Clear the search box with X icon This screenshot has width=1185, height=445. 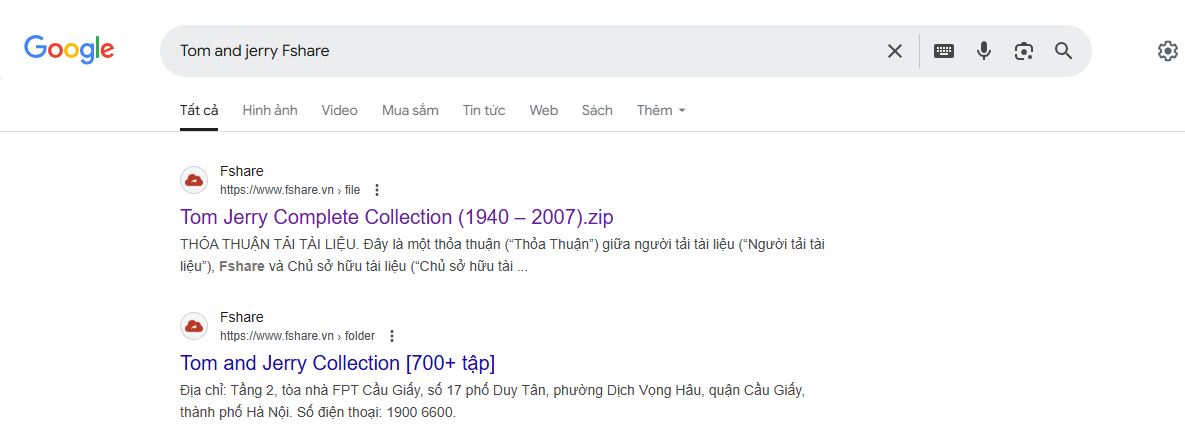tap(894, 51)
